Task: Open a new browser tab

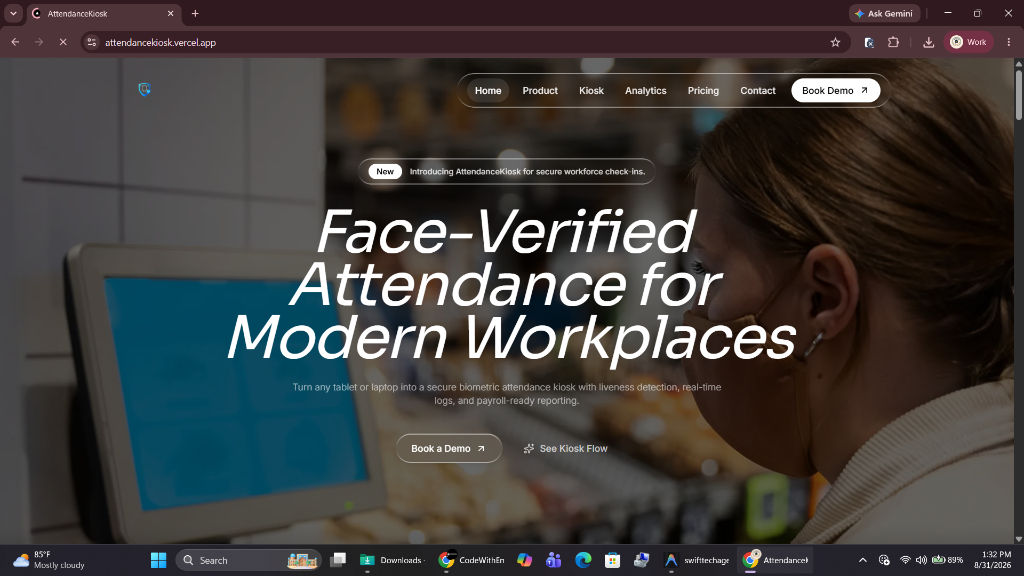Action: pyautogui.click(x=195, y=13)
